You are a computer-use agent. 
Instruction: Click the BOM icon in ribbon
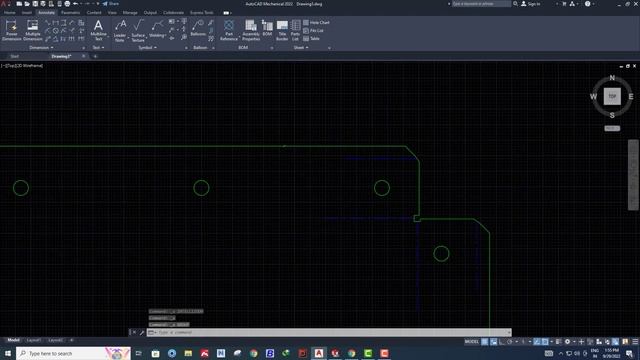tap(267, 28)
